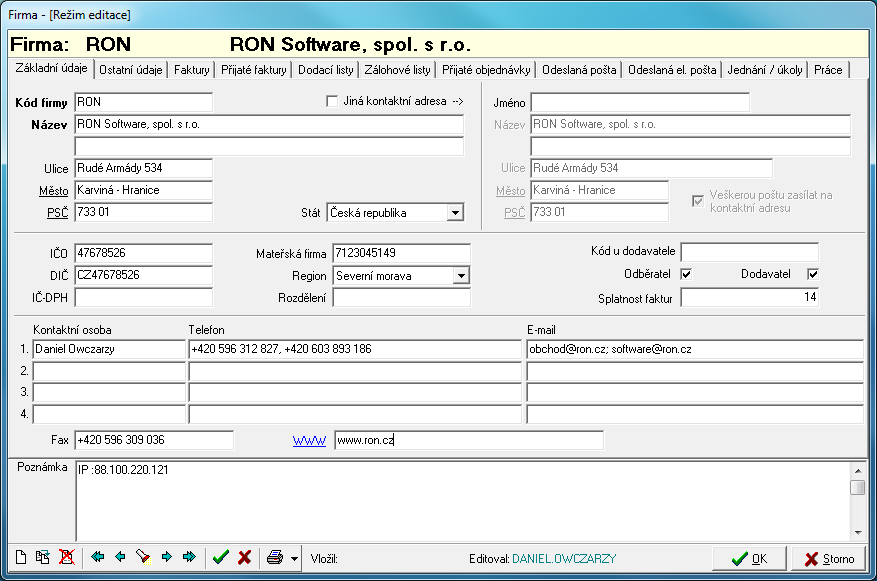Click the IČO input field
The image size is (877, 581).
tap(144, 253)
